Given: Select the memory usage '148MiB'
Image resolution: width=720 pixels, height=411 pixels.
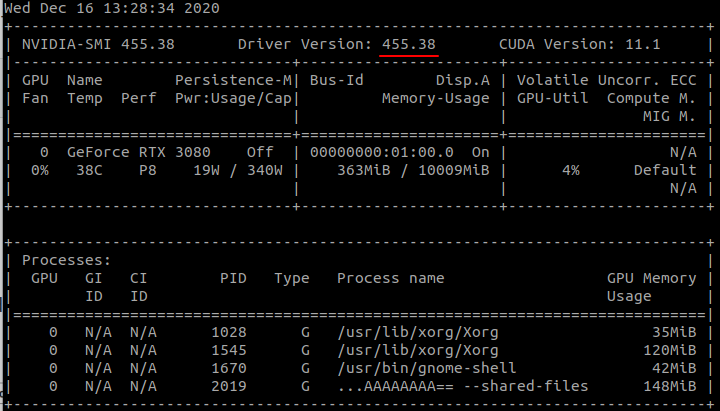Looking at the screenshot, I should click(669, 386).
